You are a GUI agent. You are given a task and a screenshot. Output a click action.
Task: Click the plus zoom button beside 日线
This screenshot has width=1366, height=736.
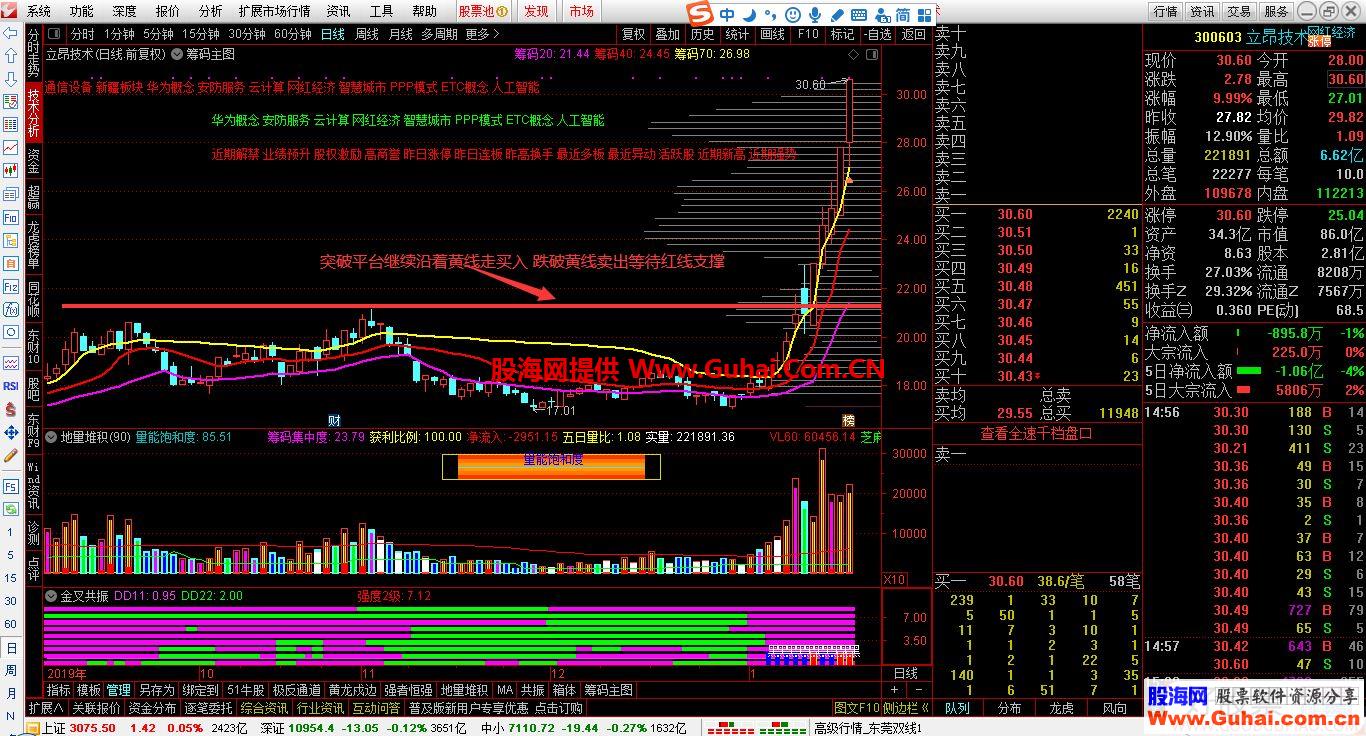tap(893, 689)
